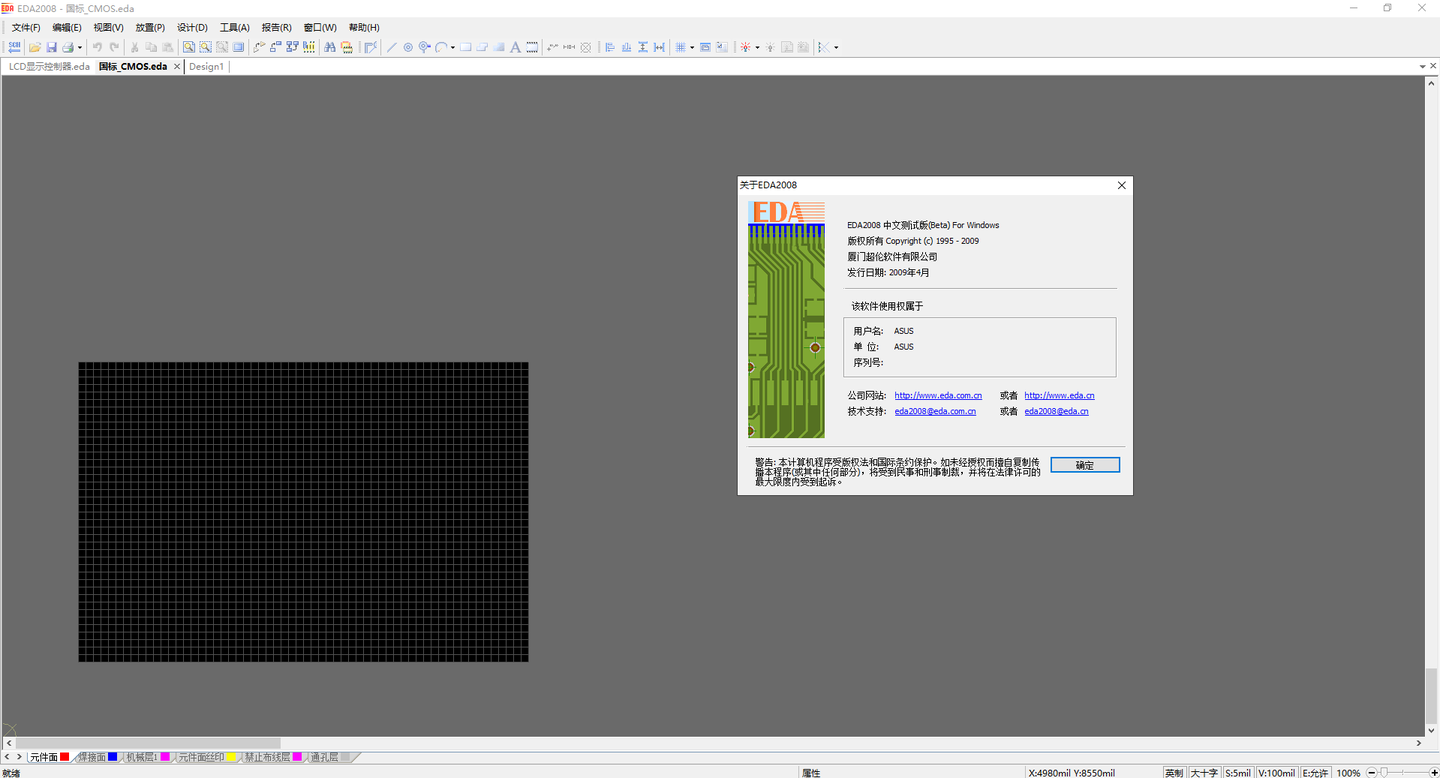
Task: Select the place pad circle tool
Action: click(408, 47)
